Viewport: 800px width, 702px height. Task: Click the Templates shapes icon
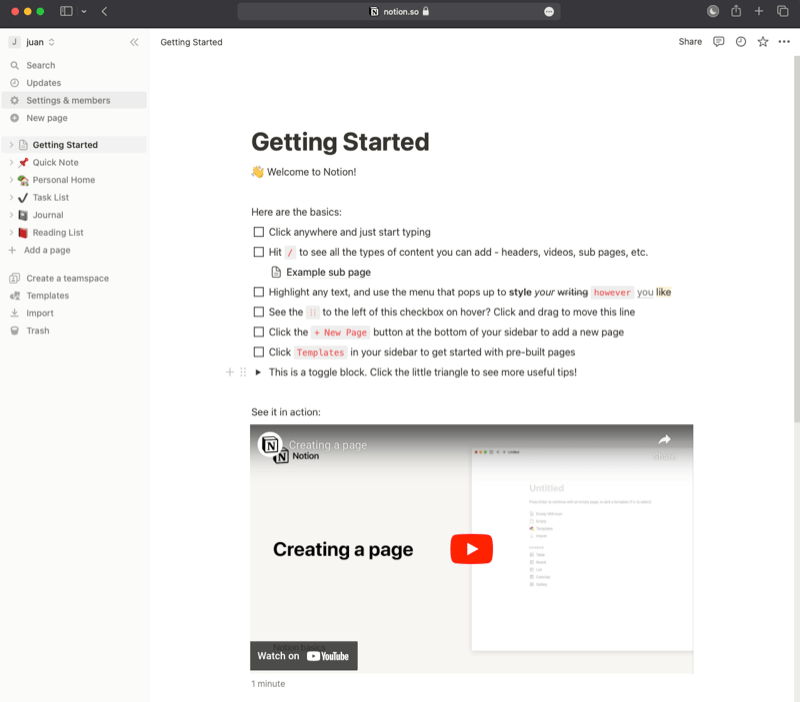pyautogui.click(x=15, y=295)
